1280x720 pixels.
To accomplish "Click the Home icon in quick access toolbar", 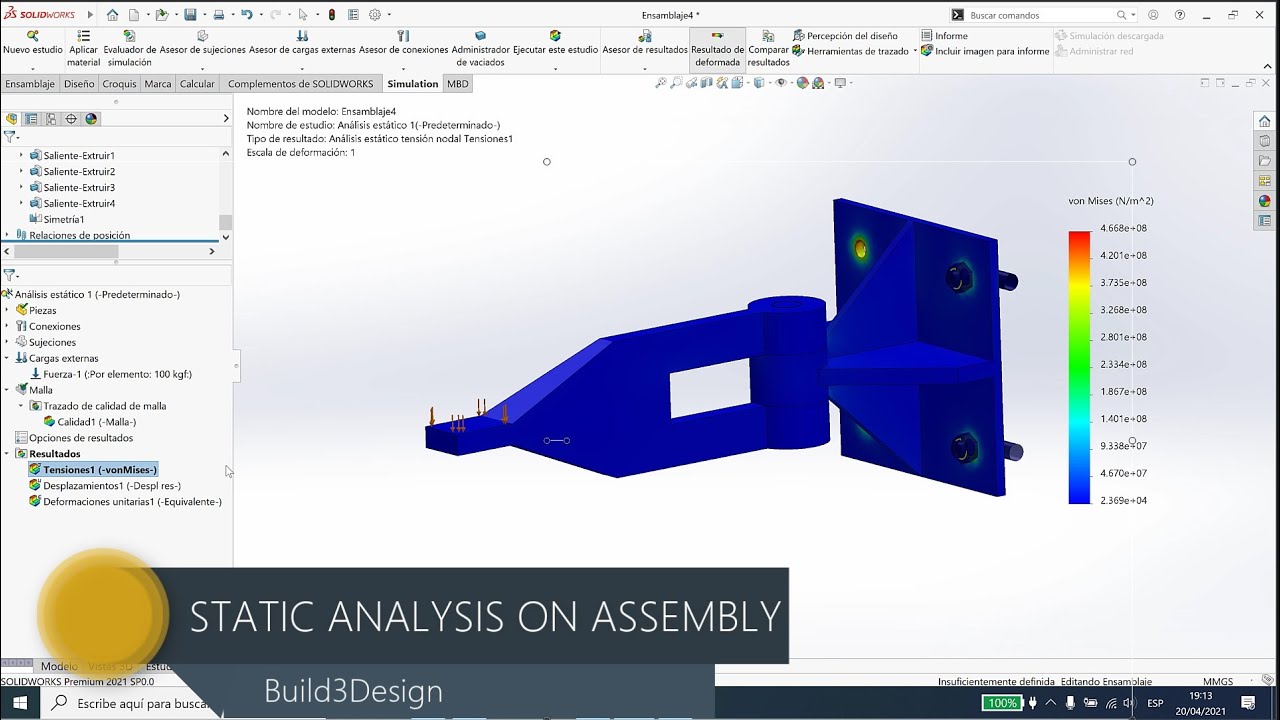I will pos(112,15).
